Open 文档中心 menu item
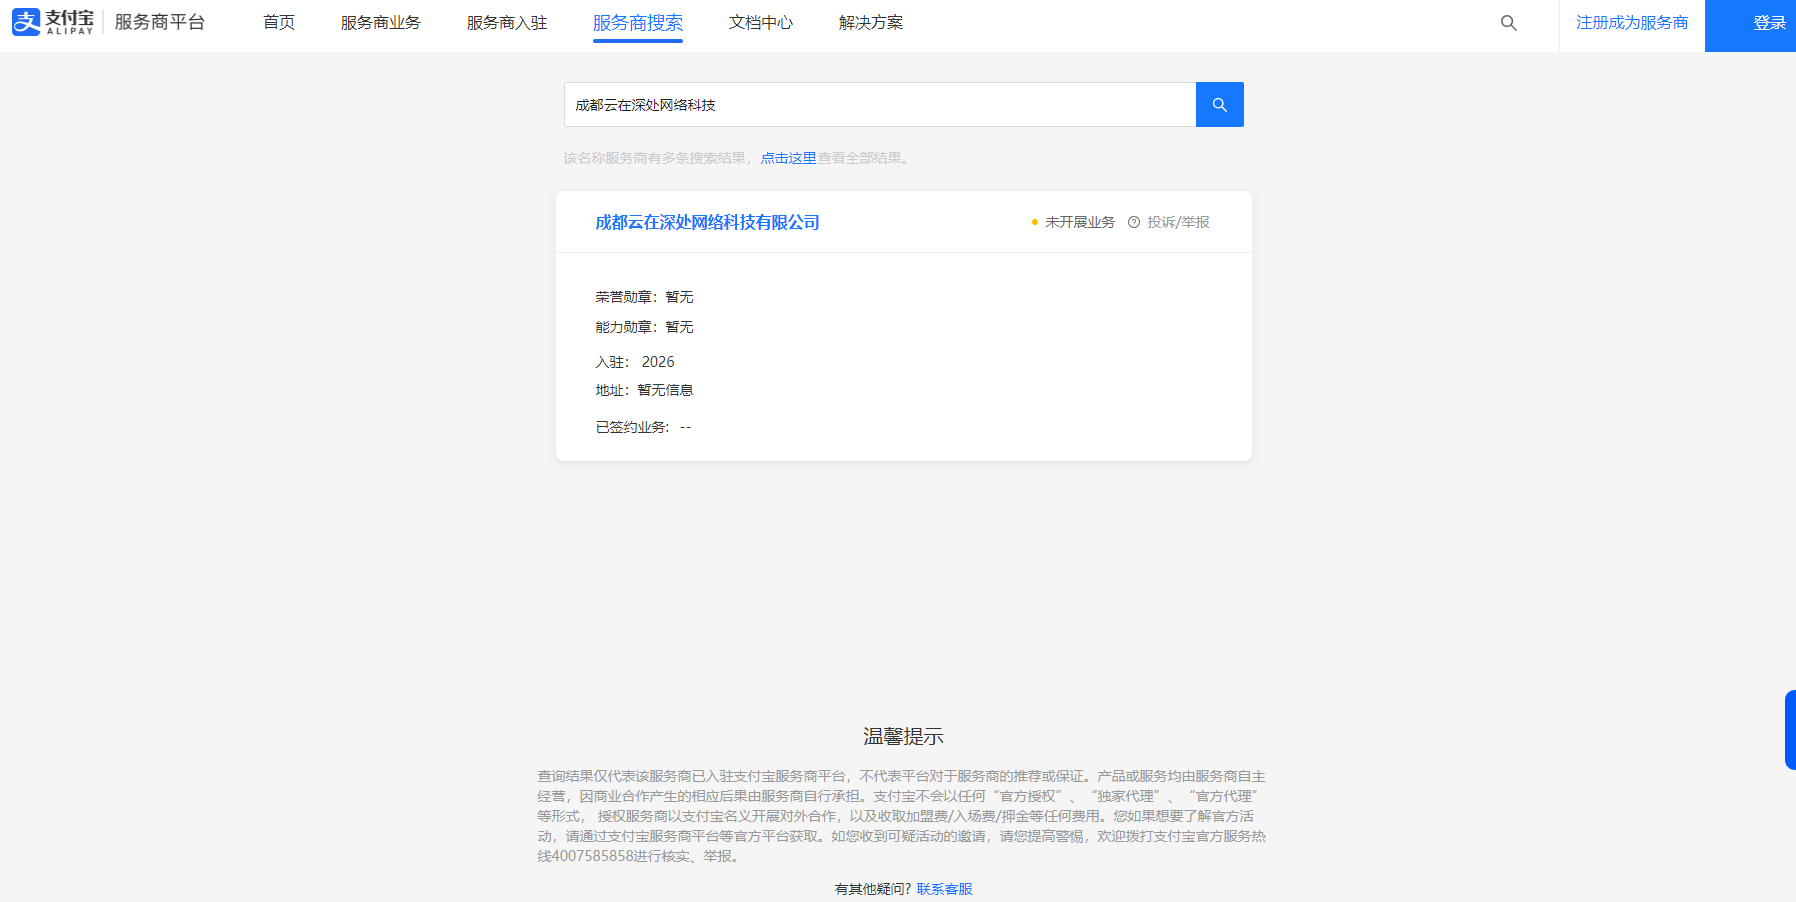Image resolution: width=1796 pixels, height=902 pixels. (x=761, y=23)
